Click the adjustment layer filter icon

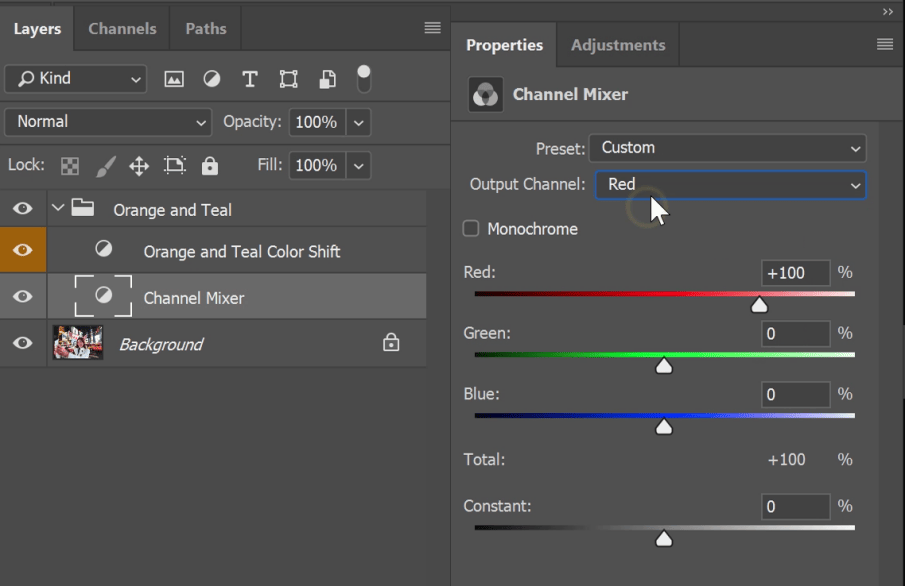coord(212,79)
